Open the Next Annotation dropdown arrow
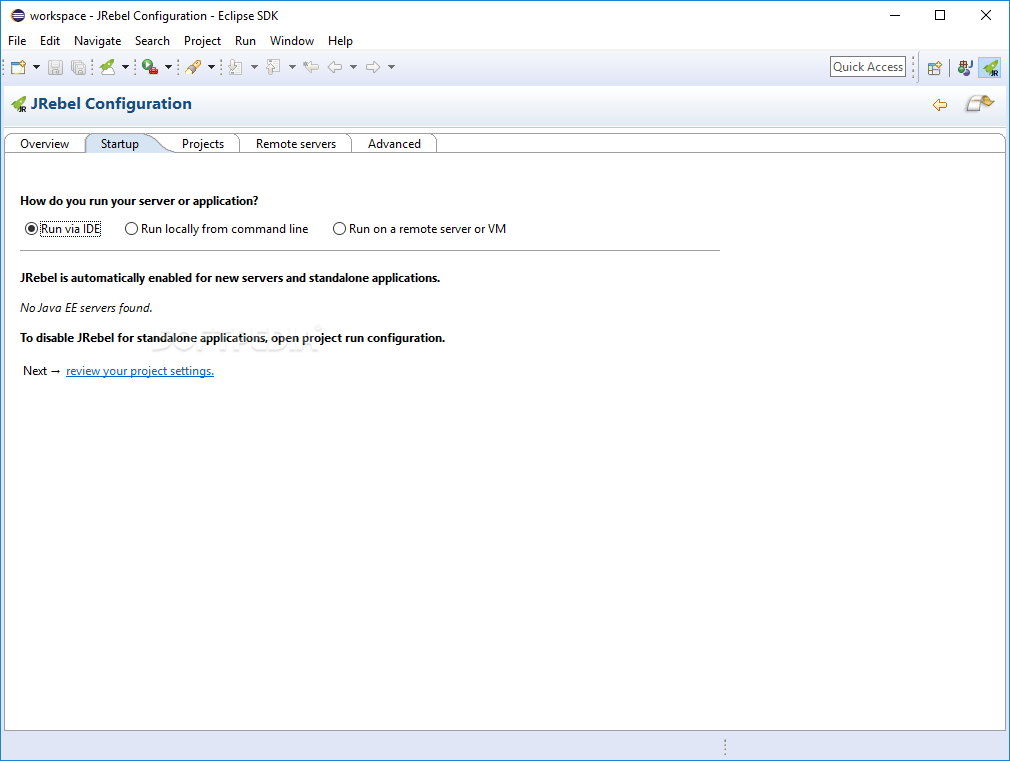The width and height of the screenshot is (1010, 761). pos(254,67)
